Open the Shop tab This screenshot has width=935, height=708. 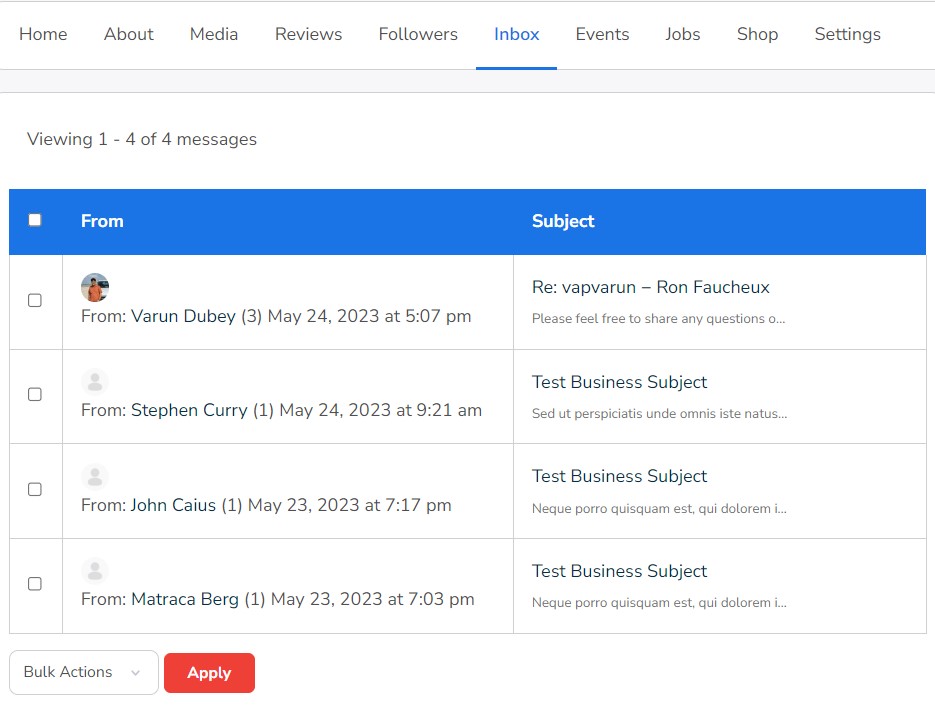tap(757, 34)
